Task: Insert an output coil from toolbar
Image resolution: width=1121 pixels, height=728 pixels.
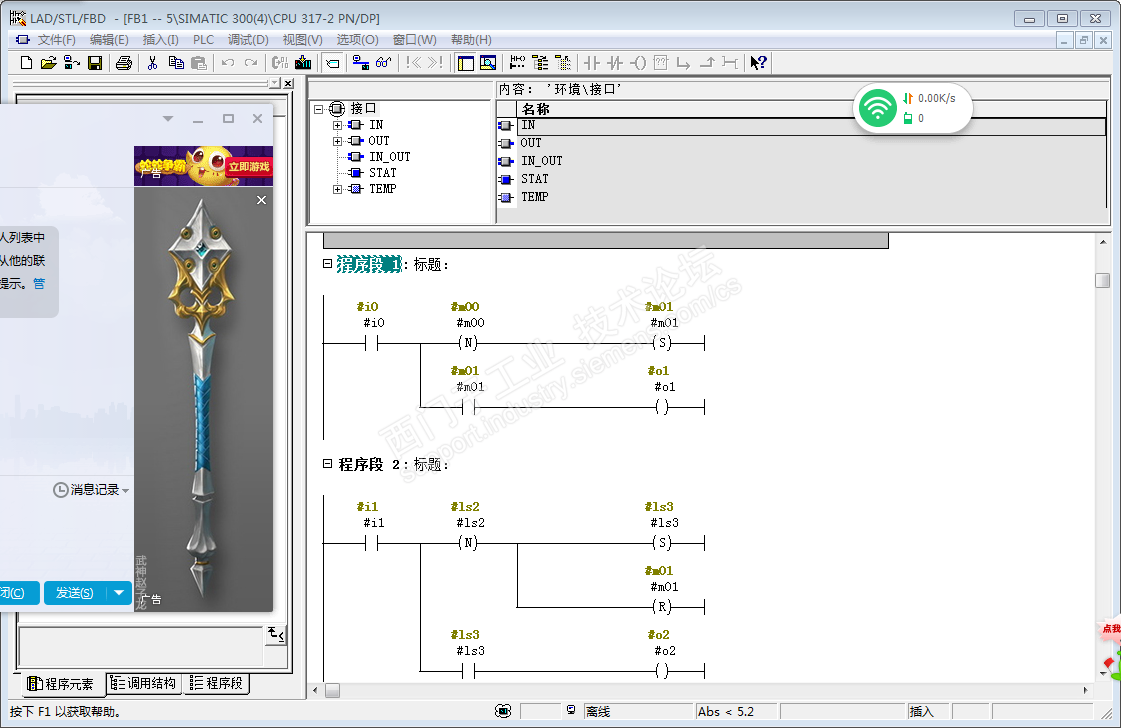Action: tap(638, 63)
